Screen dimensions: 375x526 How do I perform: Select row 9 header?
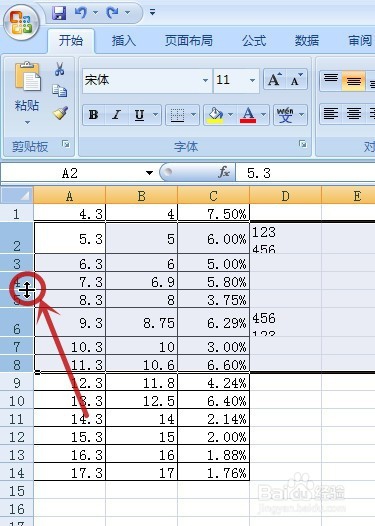pos(17,383)
